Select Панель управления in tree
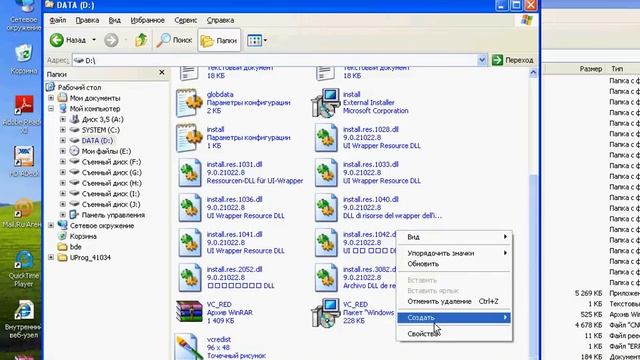 [113, 215]
